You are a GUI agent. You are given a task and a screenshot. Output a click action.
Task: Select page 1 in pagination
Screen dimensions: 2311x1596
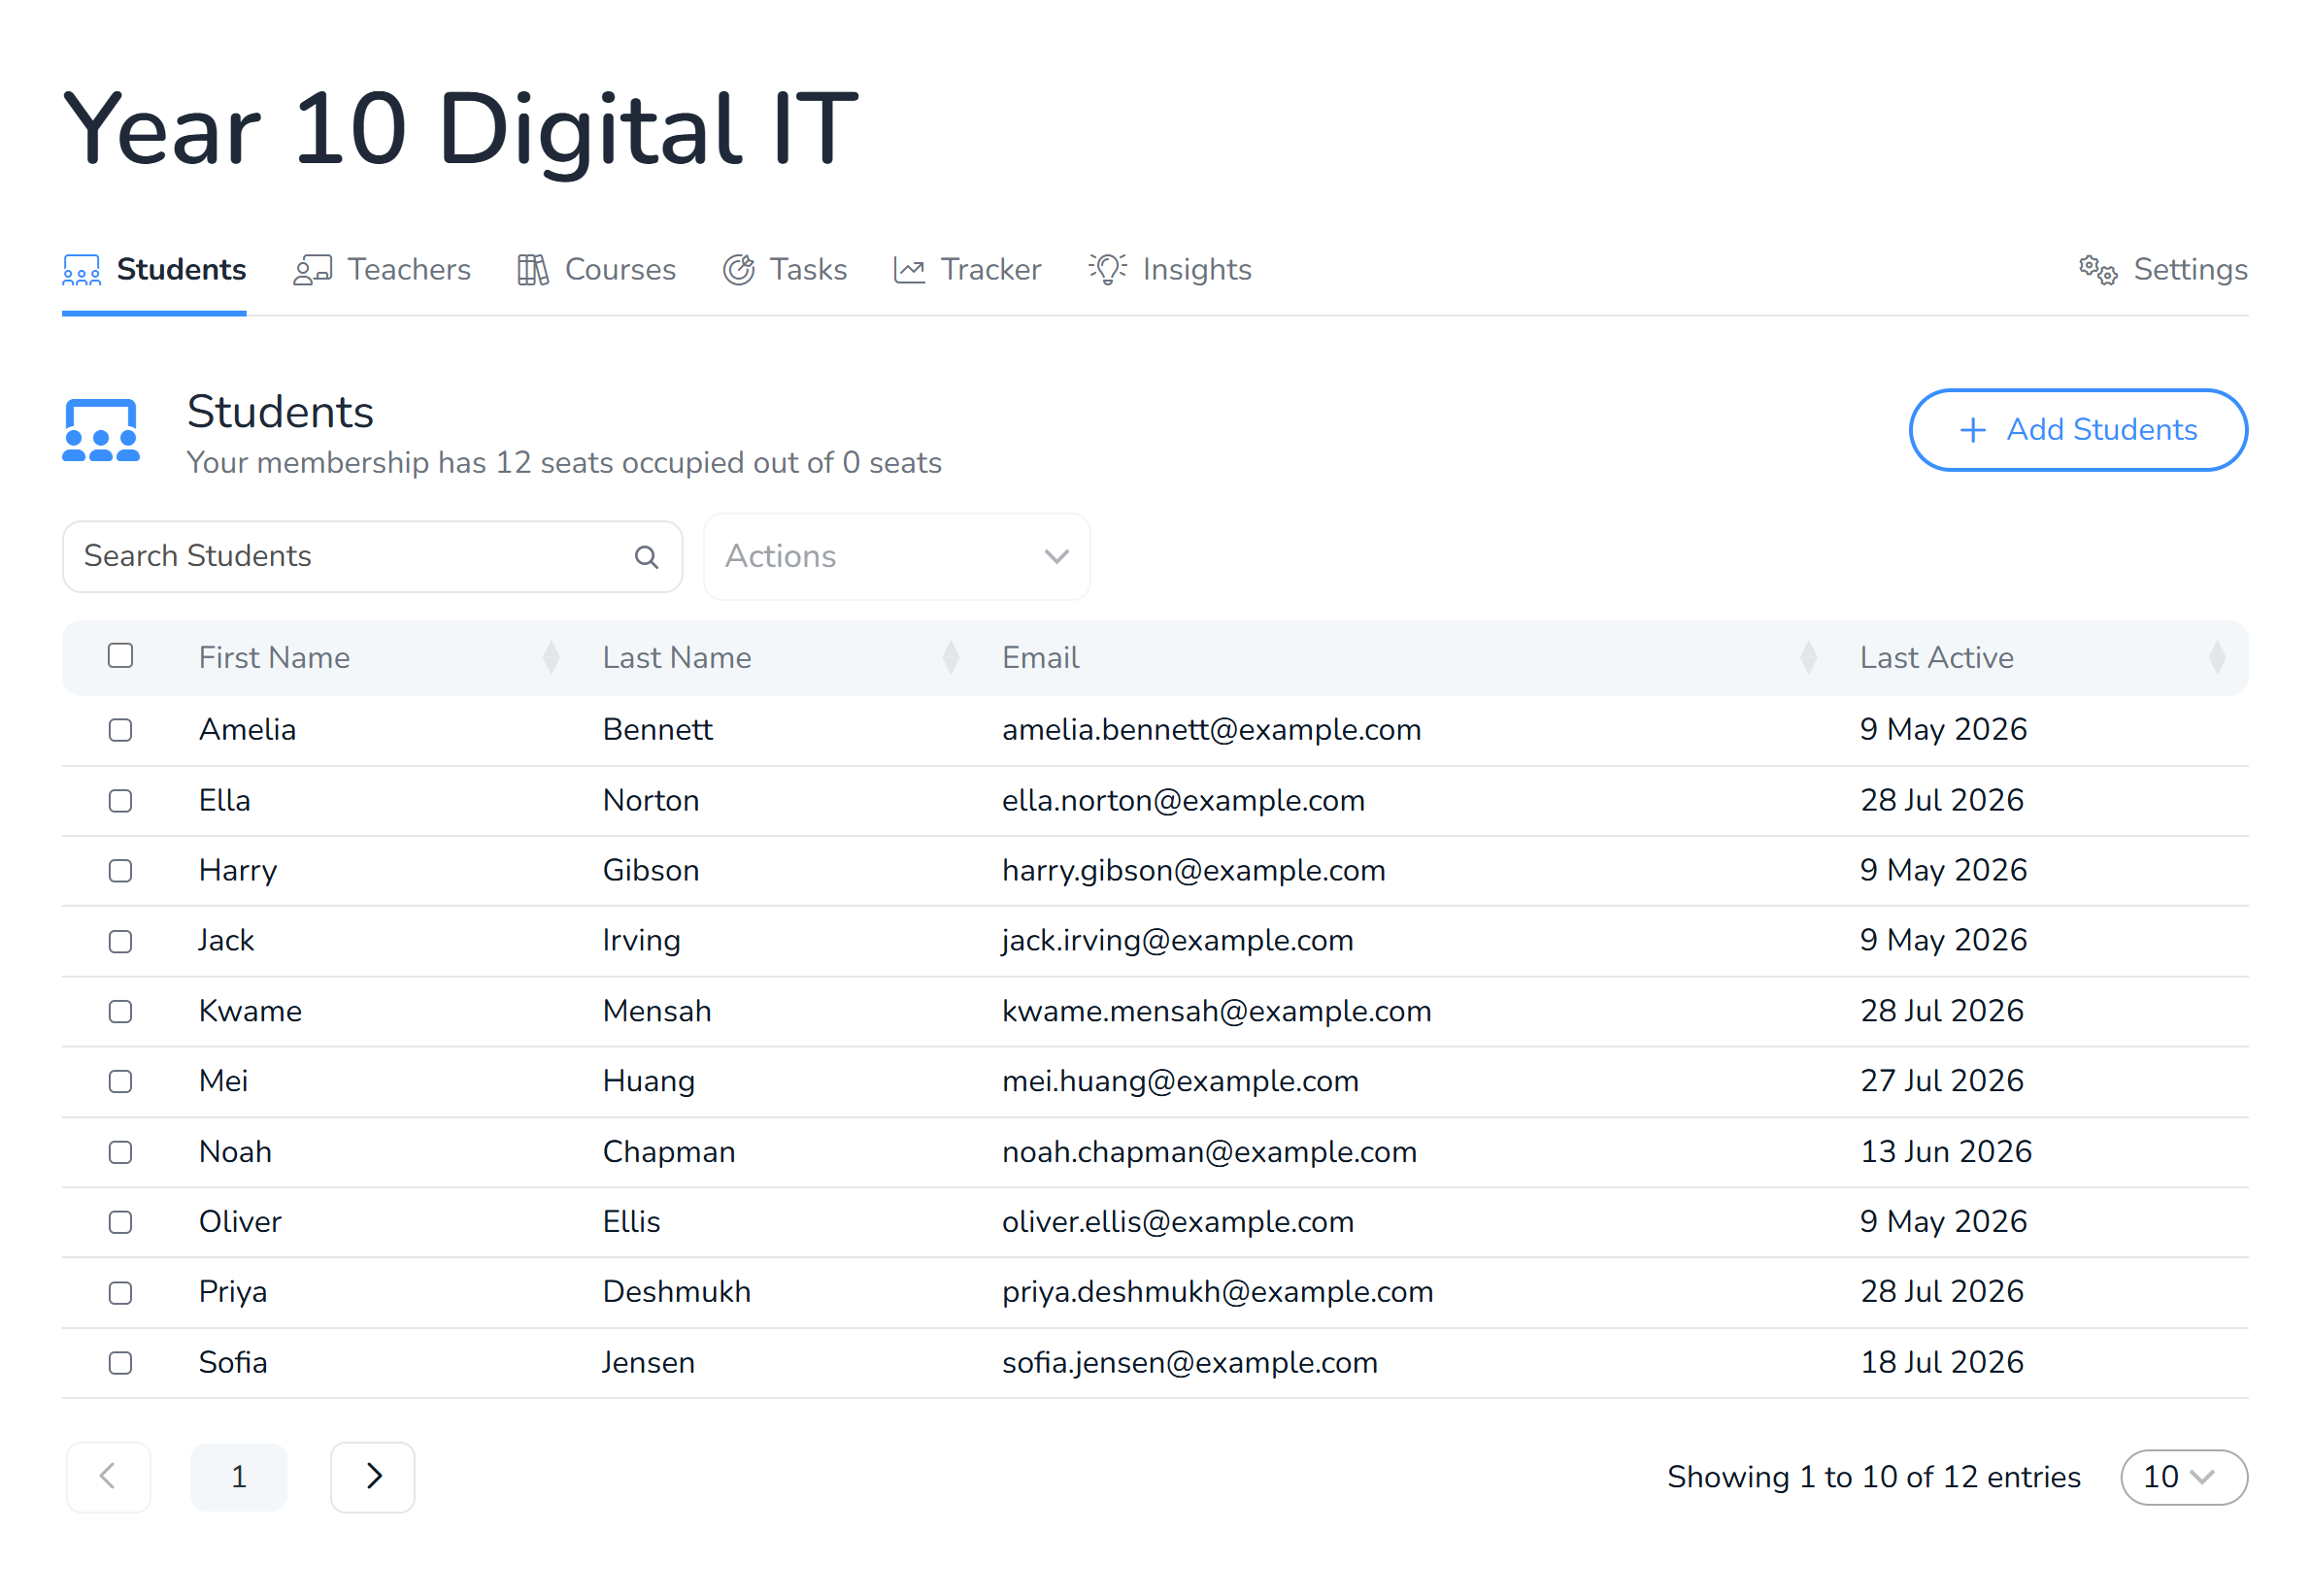click(x=238, y=1477)
